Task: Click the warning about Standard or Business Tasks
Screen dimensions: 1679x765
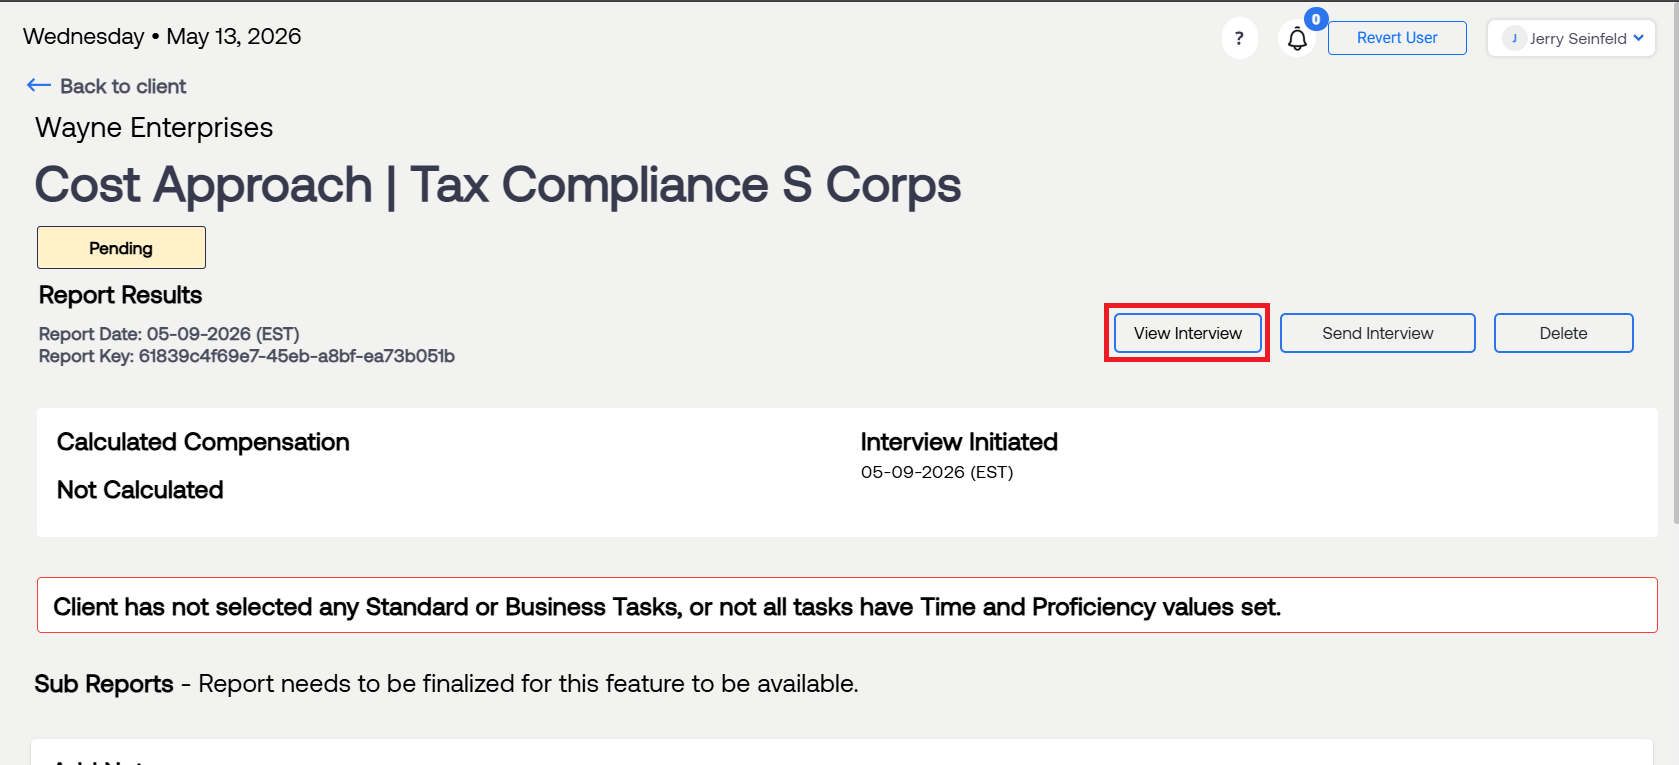Action: [847, 605]
